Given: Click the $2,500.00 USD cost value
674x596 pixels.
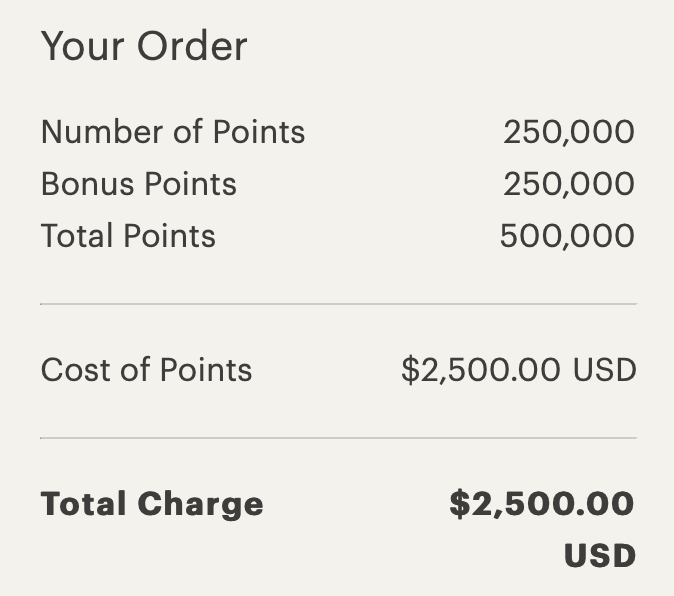Looking at the screenshot, I should (x=518, y=370).
